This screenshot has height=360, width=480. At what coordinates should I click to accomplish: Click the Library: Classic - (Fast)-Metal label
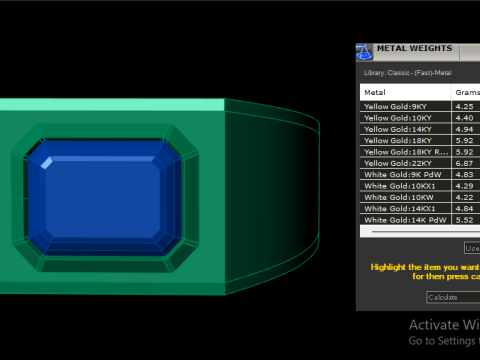(408, 73)
